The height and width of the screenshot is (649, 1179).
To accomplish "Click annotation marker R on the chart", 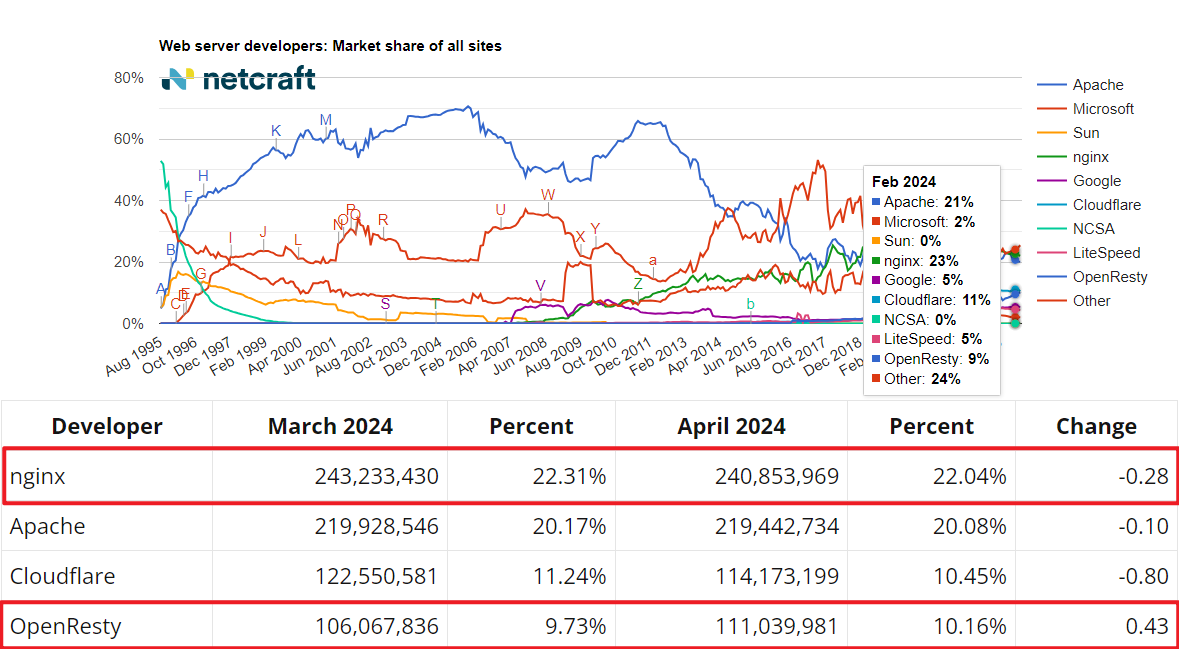I will 383,220.
